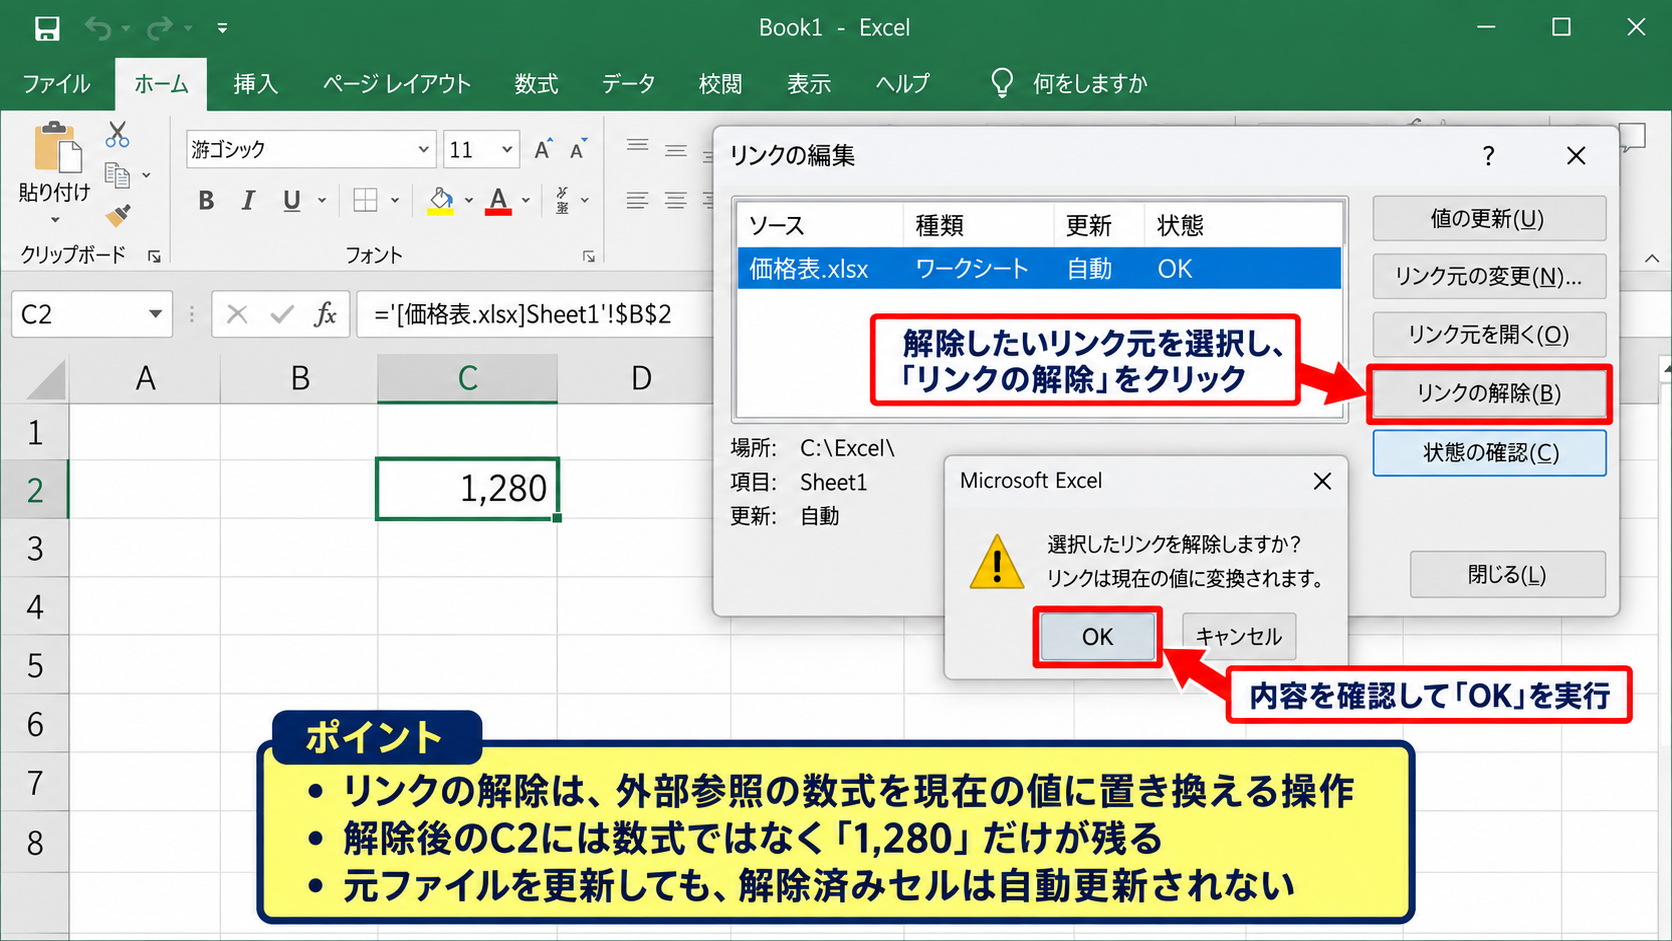Apply the red font color A

[498, 201]
